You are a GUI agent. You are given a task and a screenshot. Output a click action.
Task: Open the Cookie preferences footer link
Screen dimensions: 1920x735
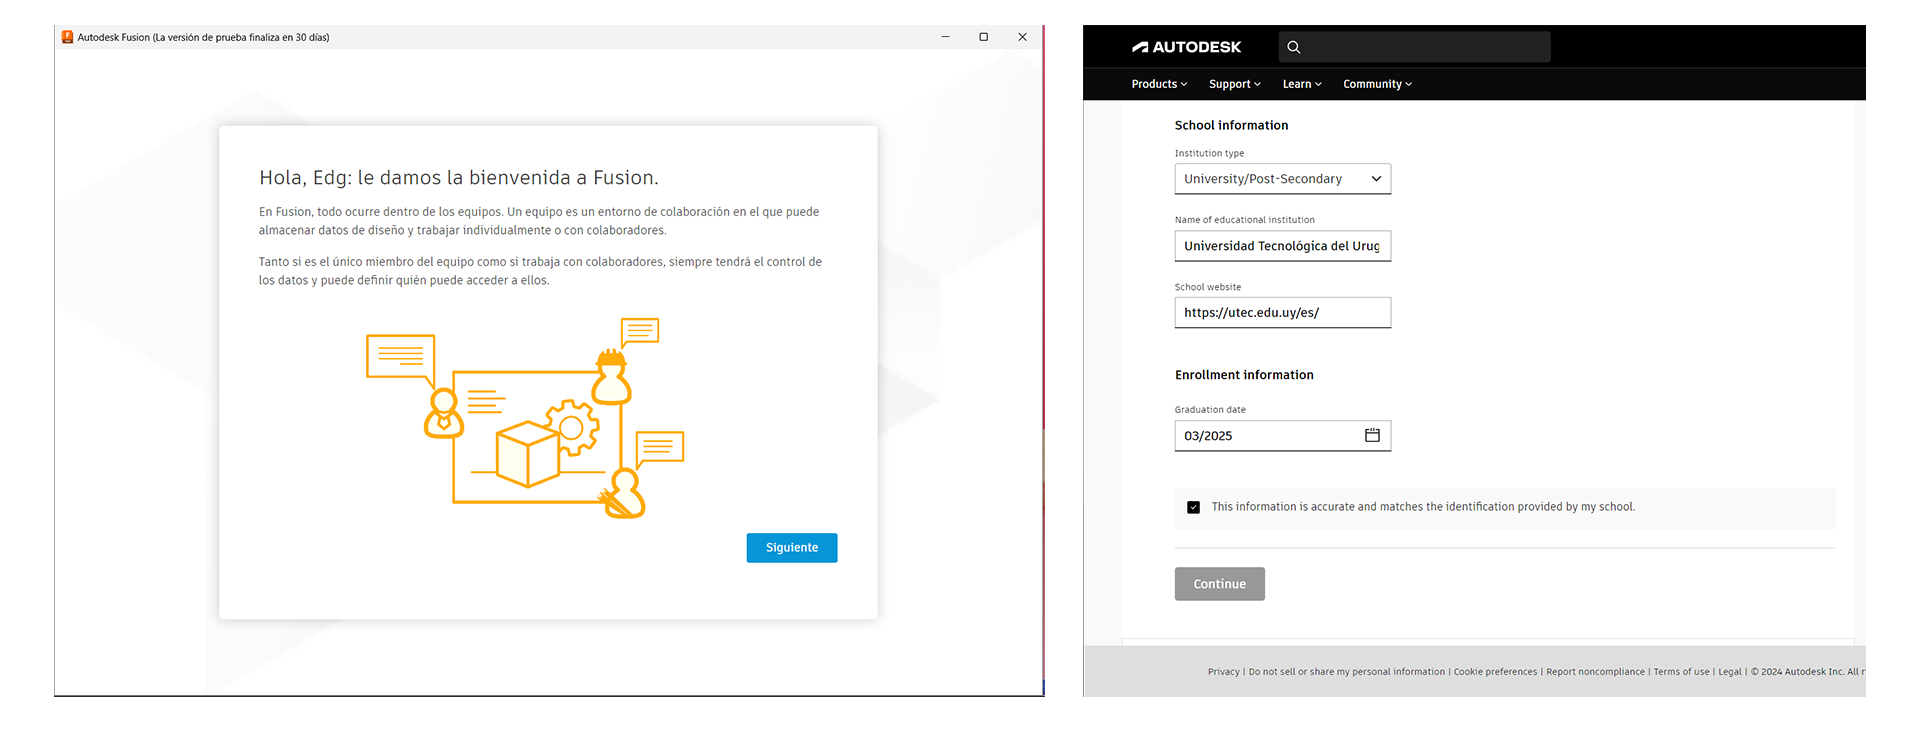click(x=1495, y=672)
